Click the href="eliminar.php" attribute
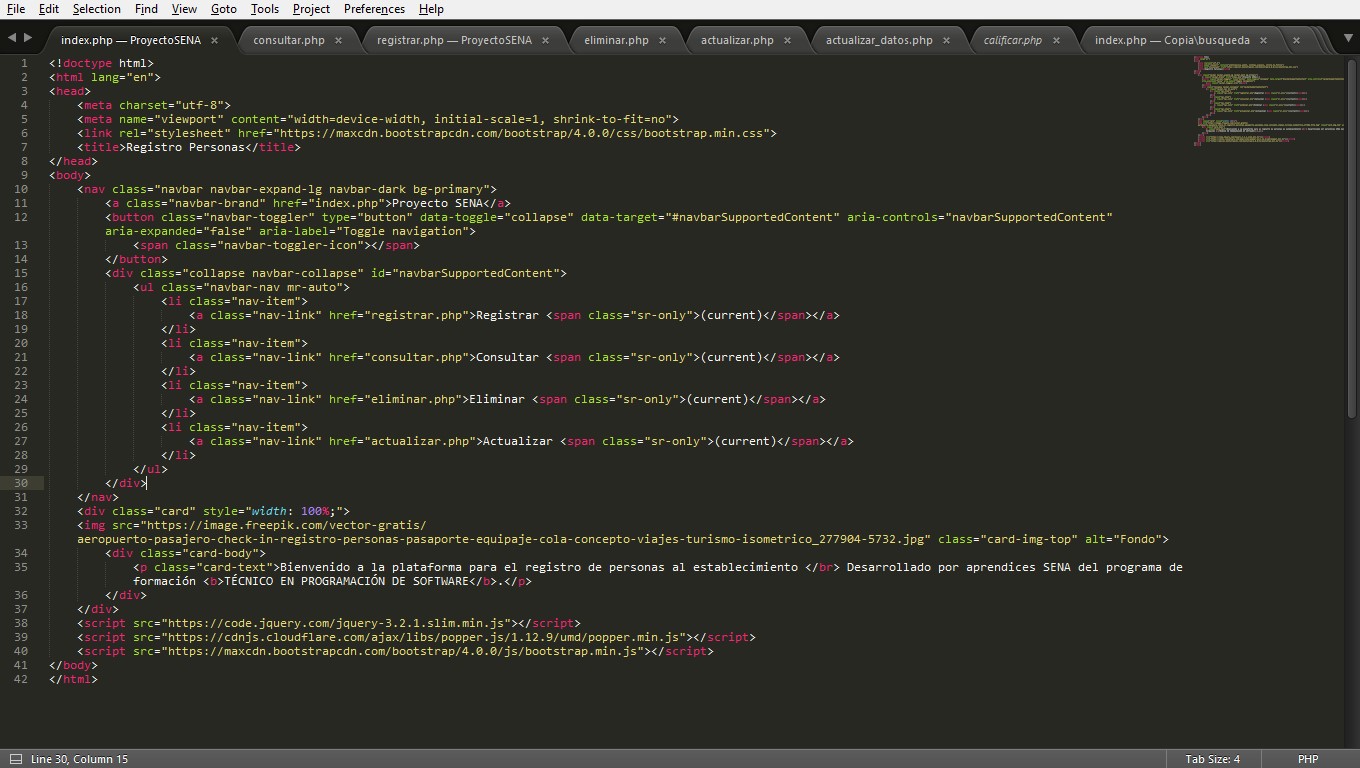The height and width of the screenshot is (768, 1360). (x=396, y=399)
